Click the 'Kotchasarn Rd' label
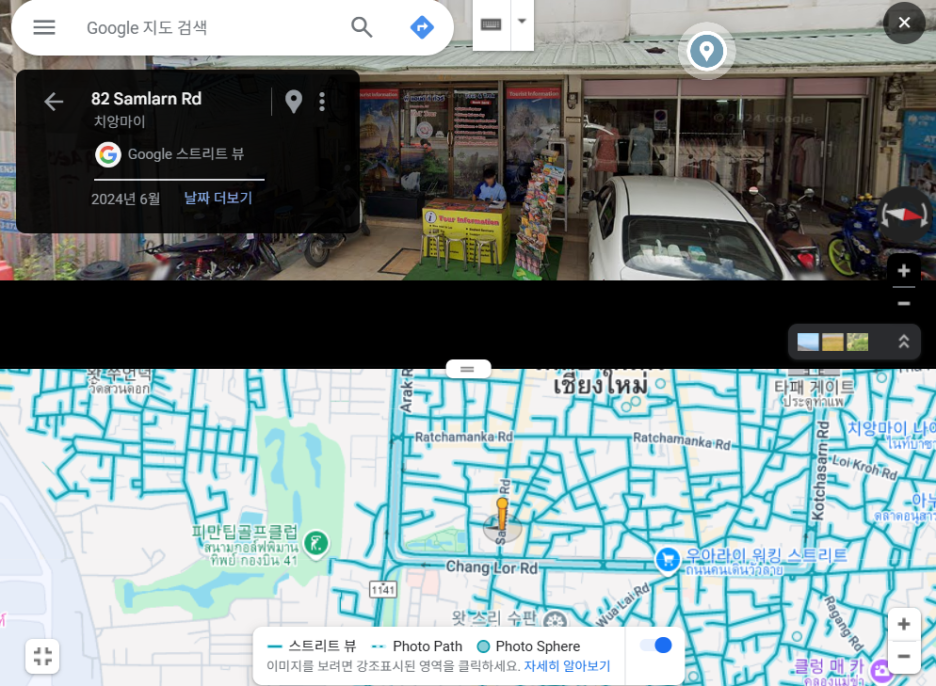This screenshot has height=686, width=936. 820,470
